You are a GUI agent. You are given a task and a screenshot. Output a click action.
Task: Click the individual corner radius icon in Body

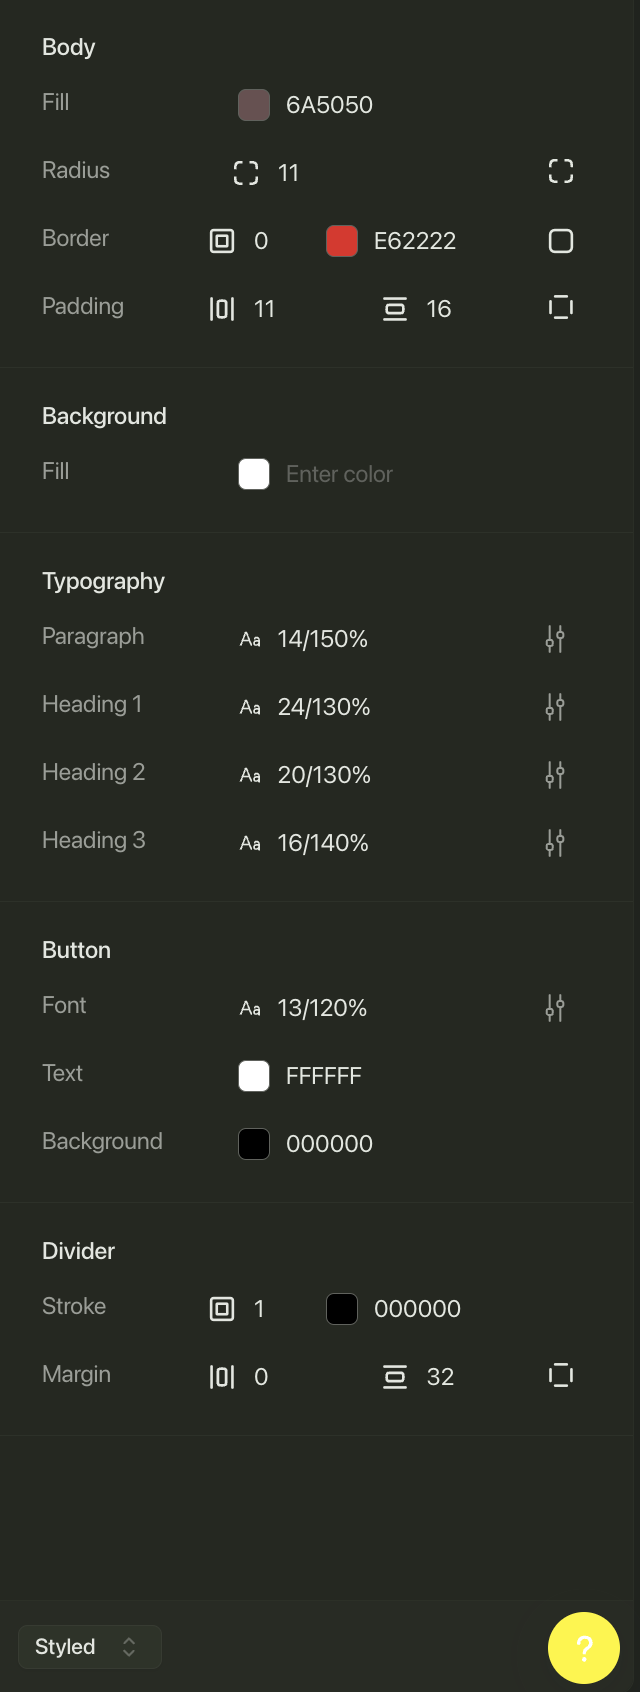pyautogui.click(x=560, y=171)
